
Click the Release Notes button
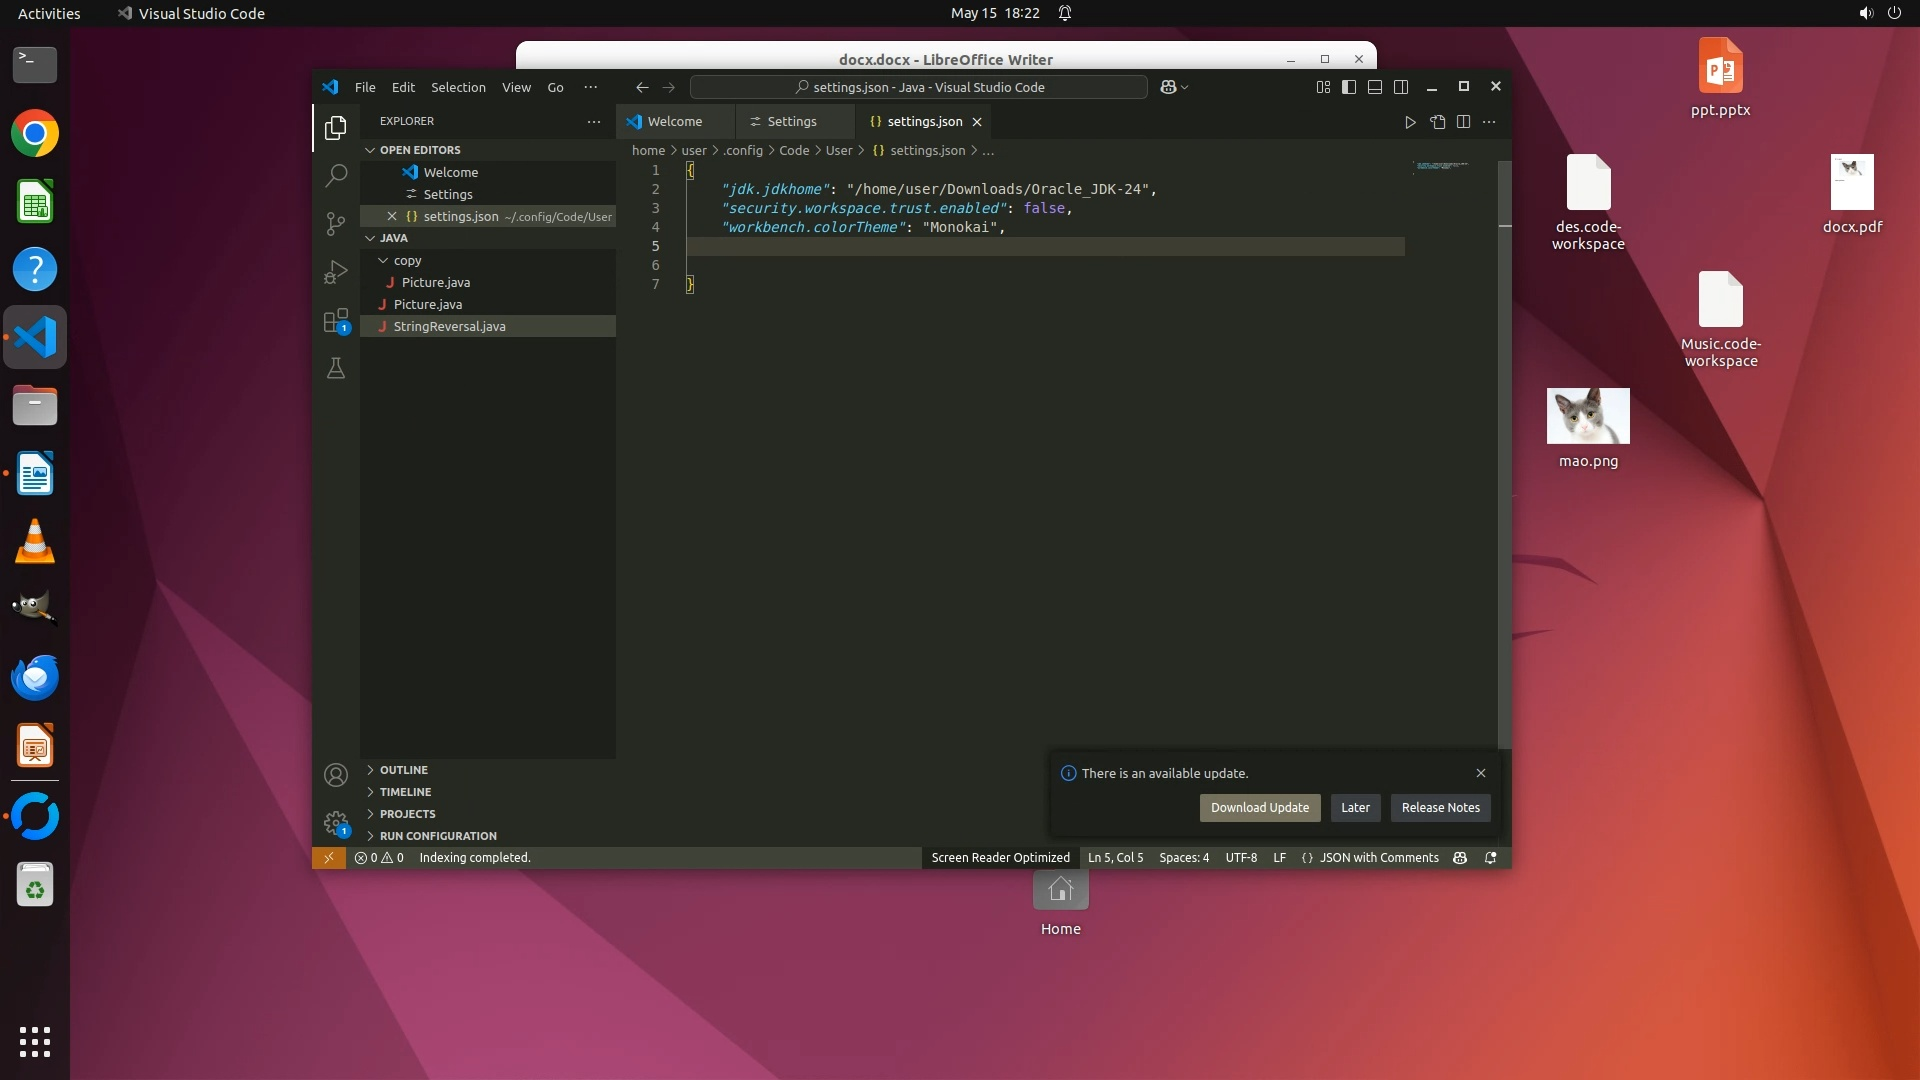[x=1440, y=808]
